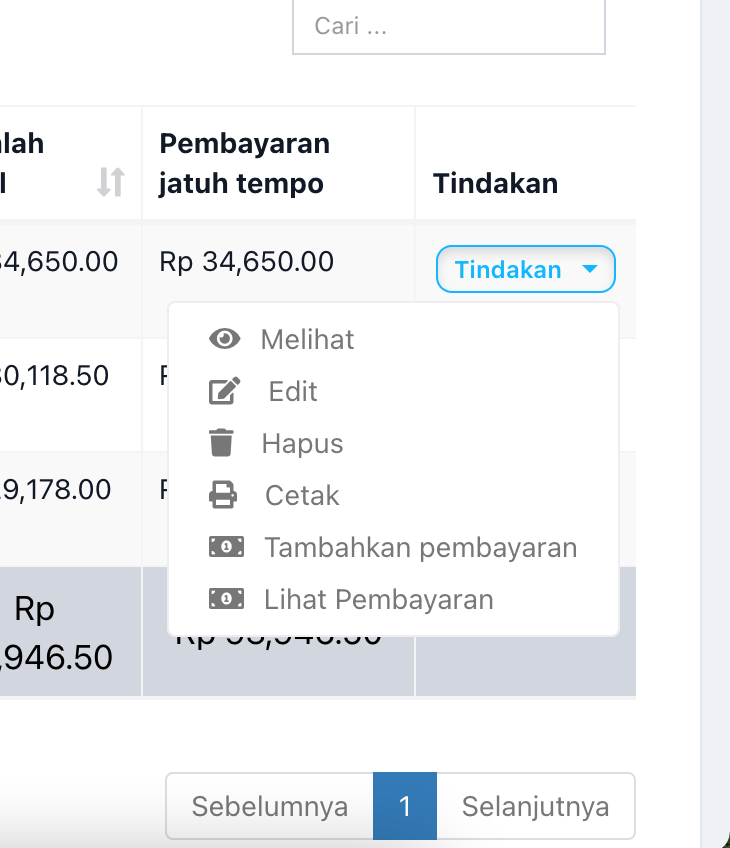Select Tambahkan pembayaran option

[x=420, y=548]
